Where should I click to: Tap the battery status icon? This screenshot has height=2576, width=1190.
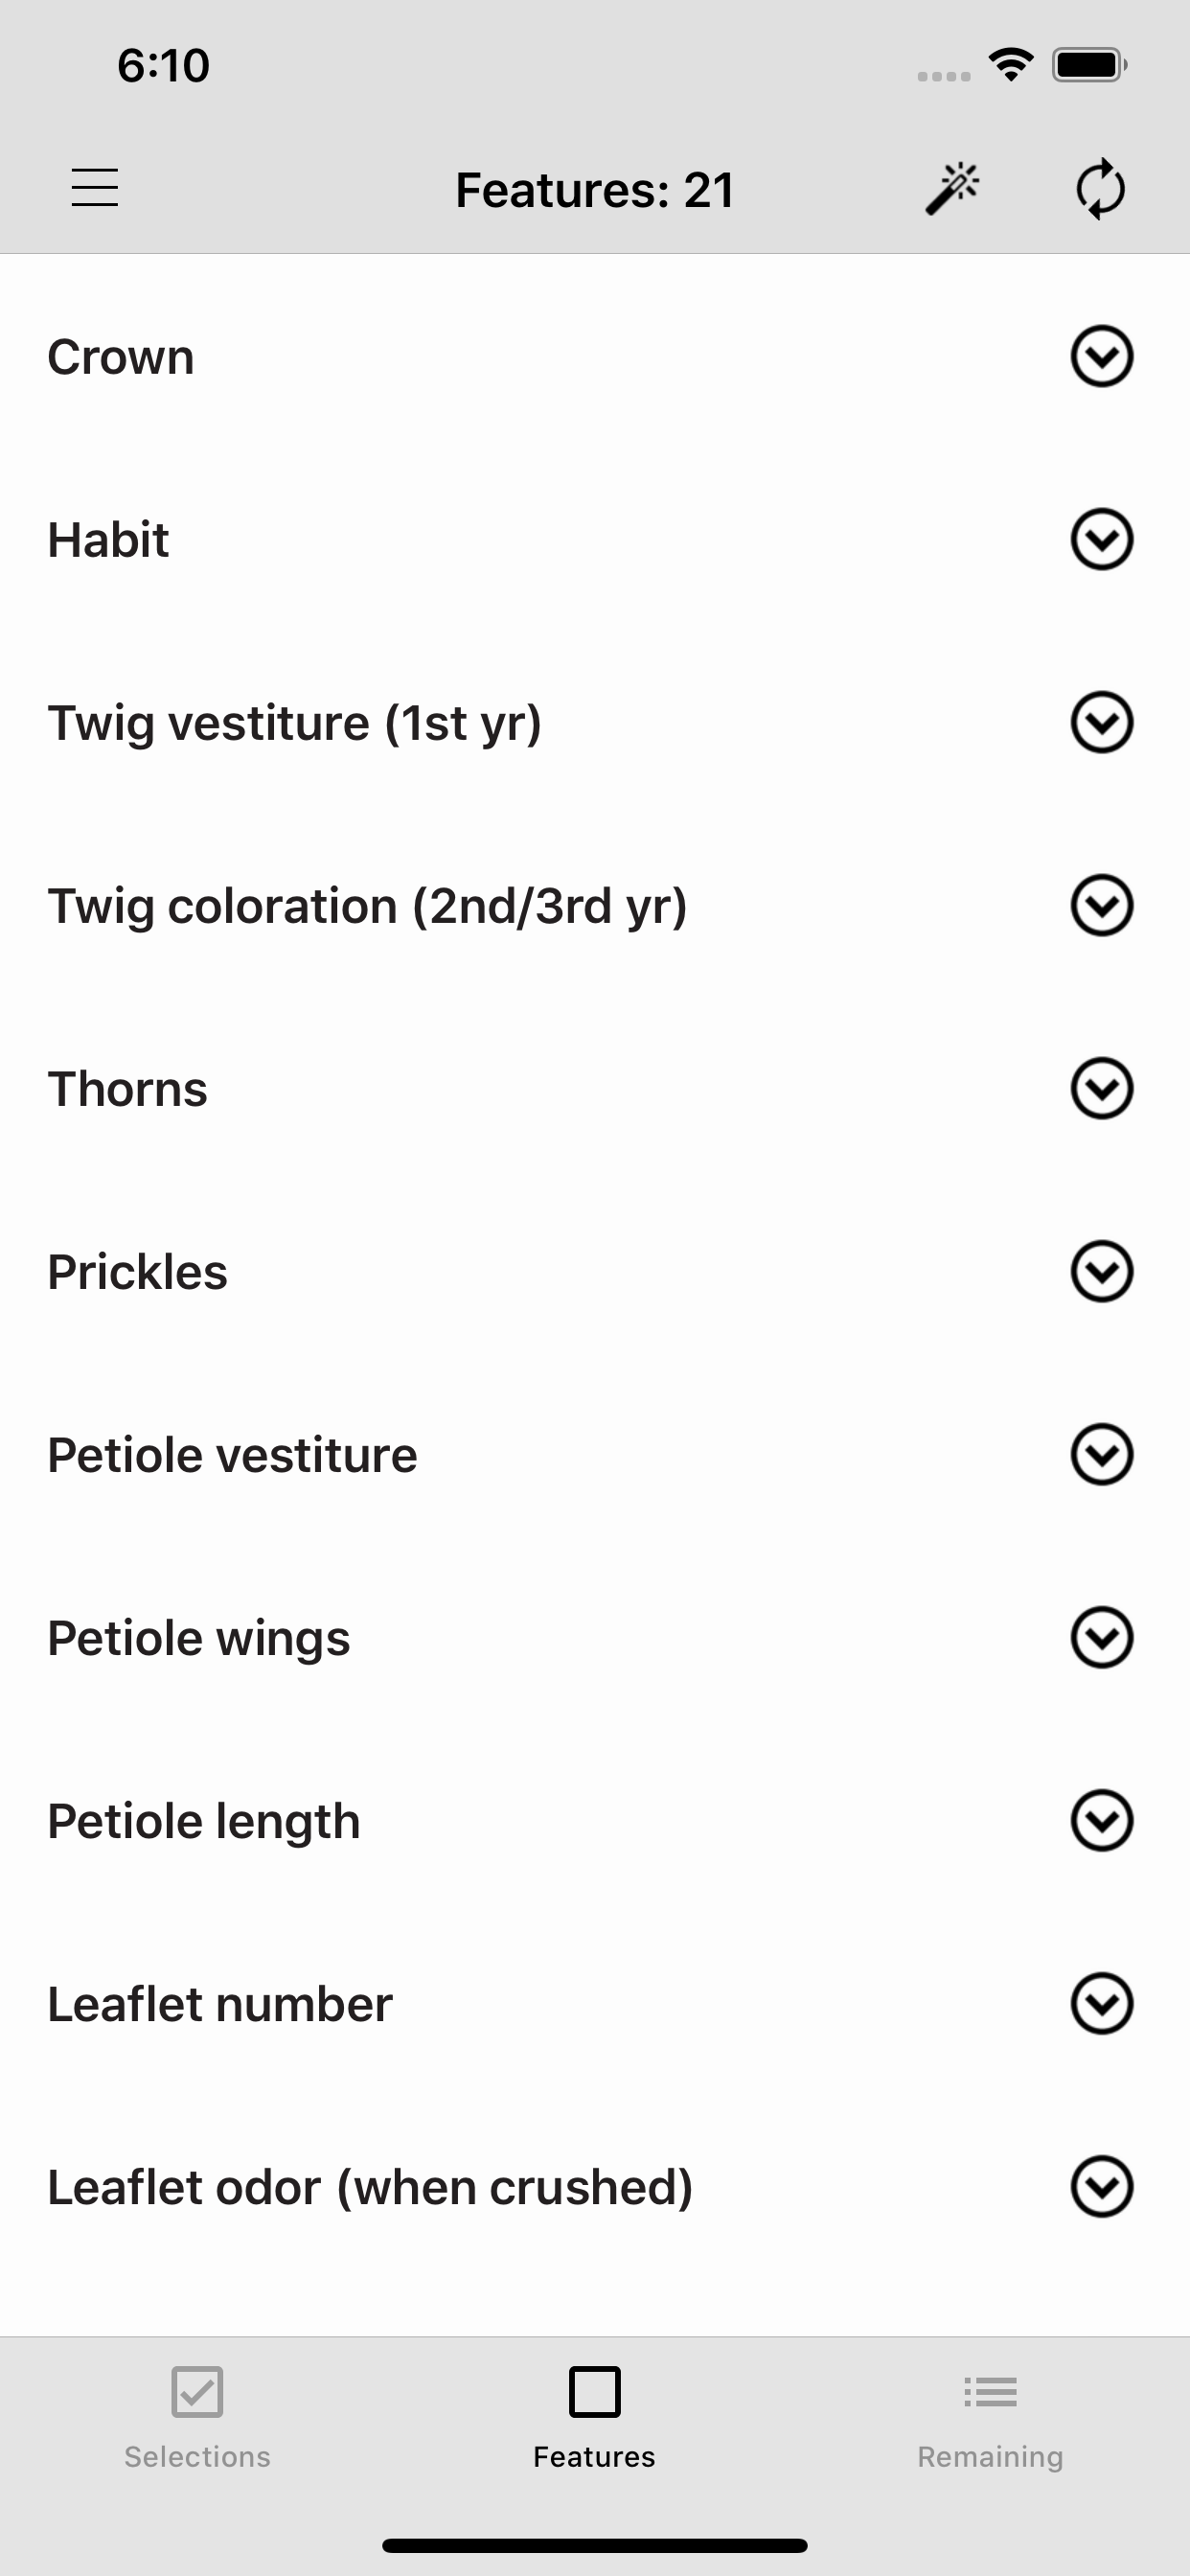coord(1088,66)
